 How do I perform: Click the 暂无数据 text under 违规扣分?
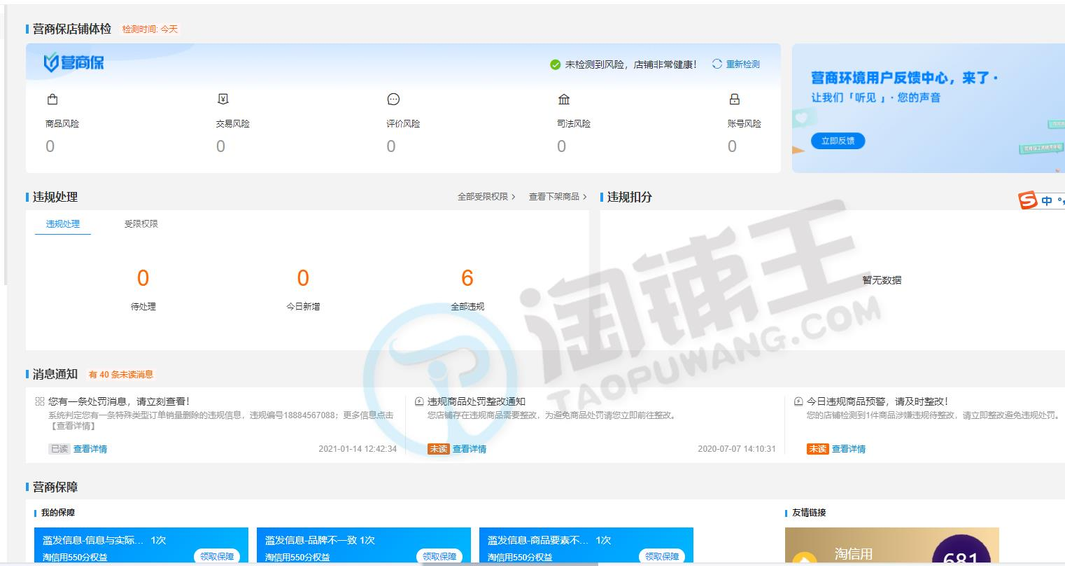pos(882,280)
